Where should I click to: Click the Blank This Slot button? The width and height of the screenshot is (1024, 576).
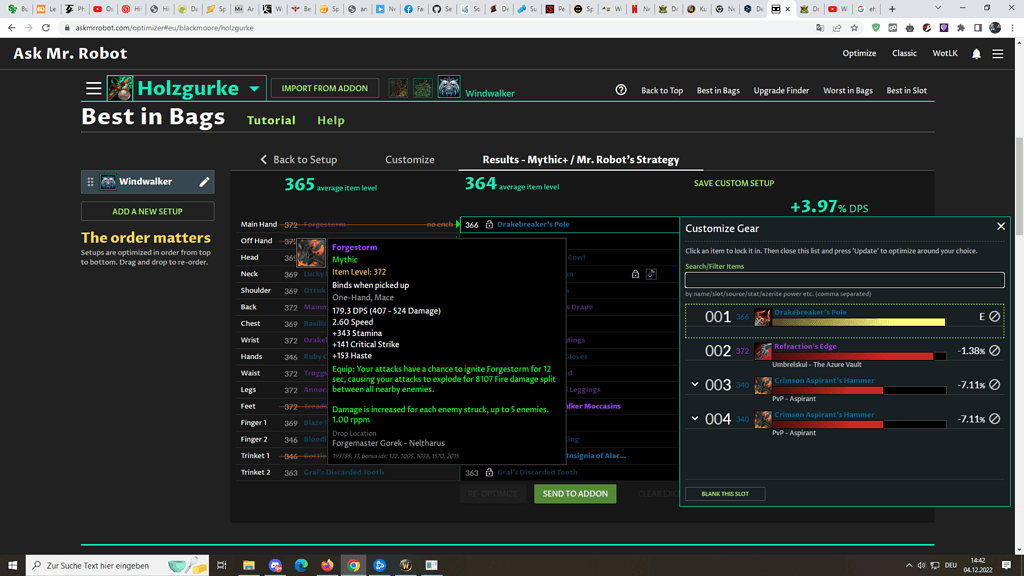(x=725, y=494)
